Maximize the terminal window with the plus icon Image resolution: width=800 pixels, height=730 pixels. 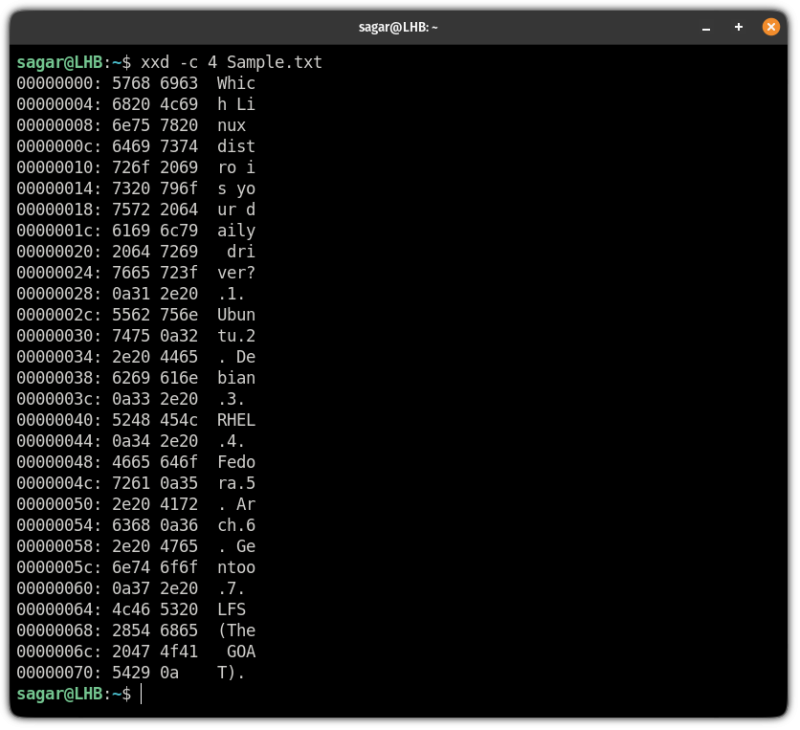coord(740,27)
